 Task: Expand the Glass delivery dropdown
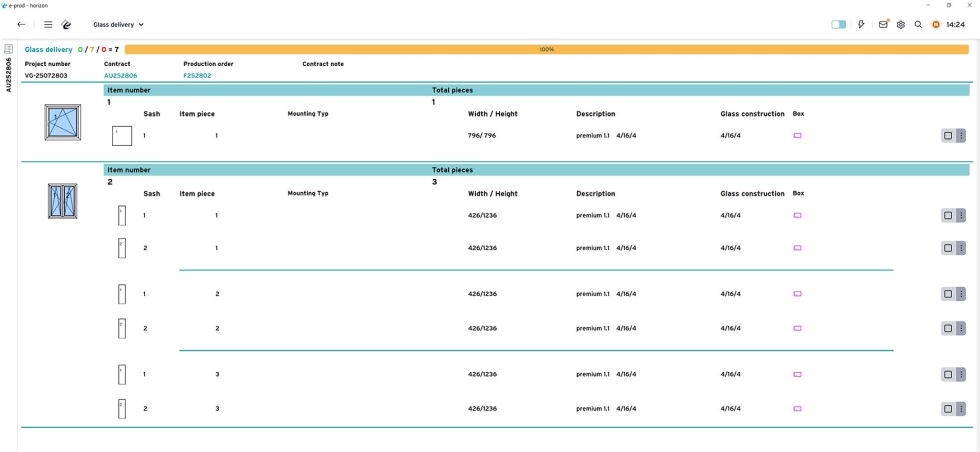(118, 25)
